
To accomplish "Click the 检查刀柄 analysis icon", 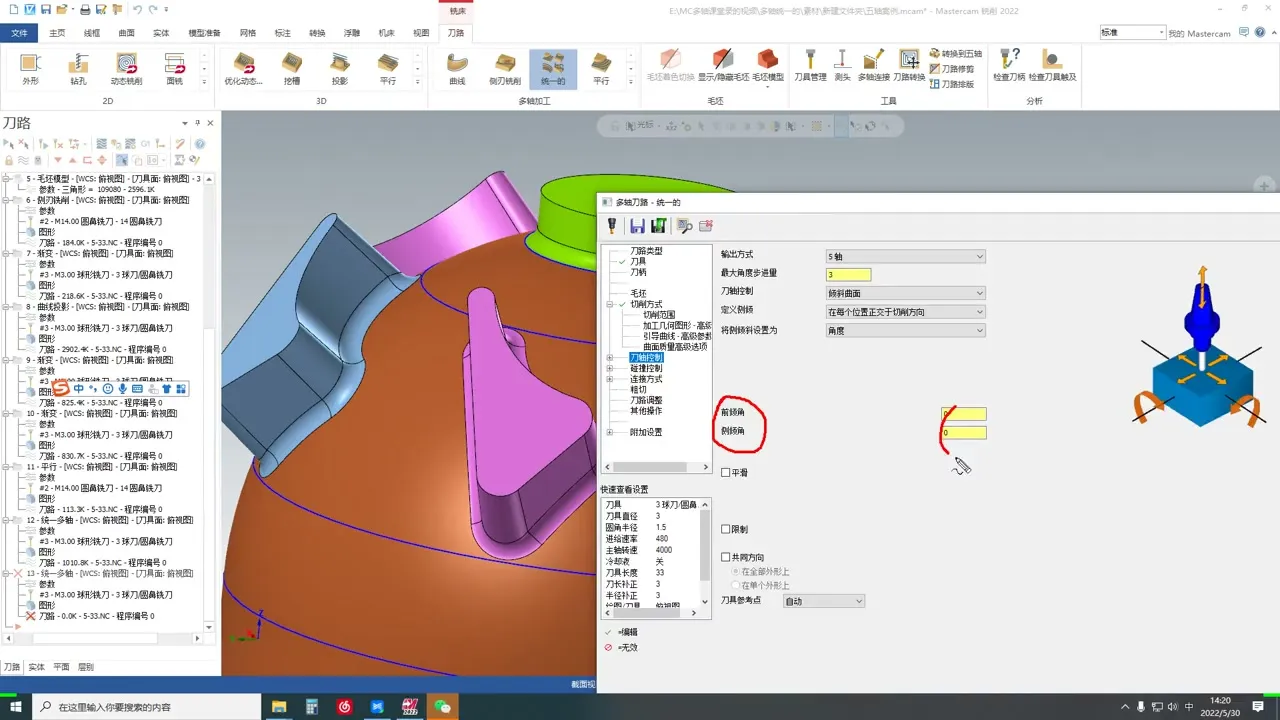I will (x=1009, y=65).
